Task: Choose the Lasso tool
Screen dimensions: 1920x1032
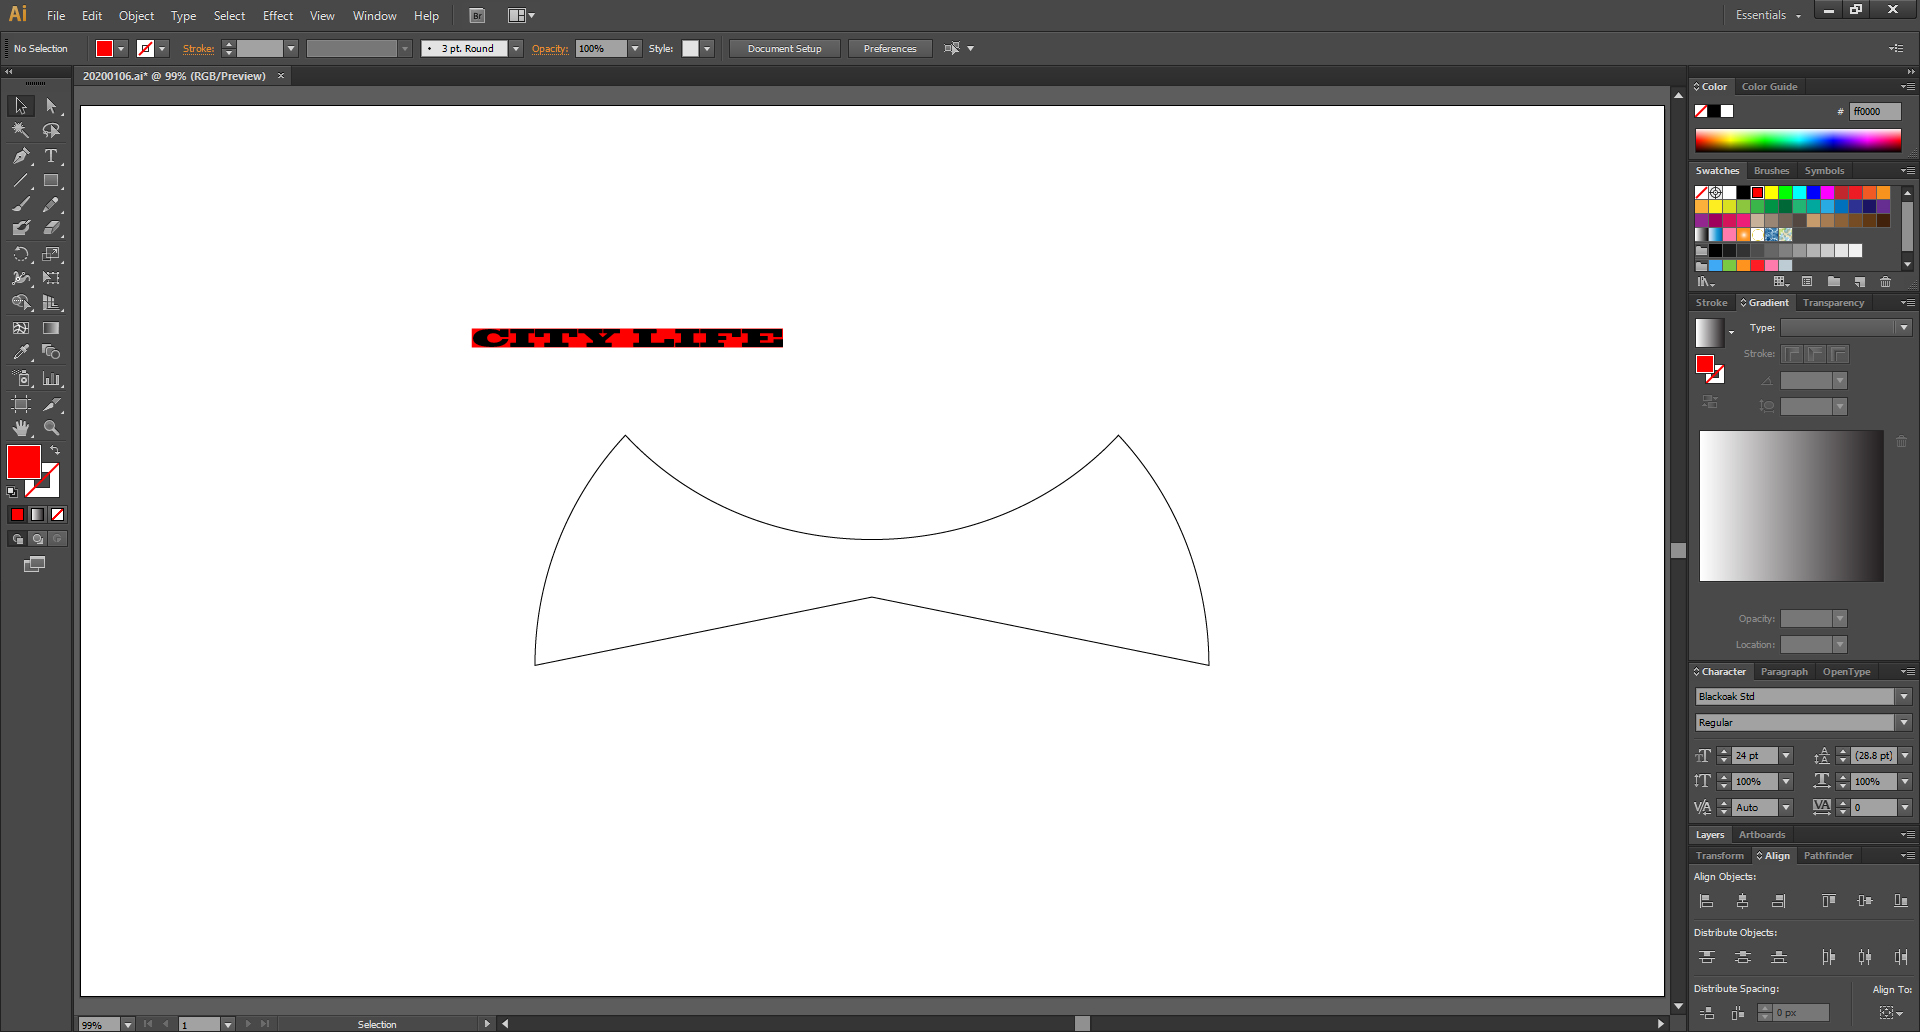Action: click(51, 130)
